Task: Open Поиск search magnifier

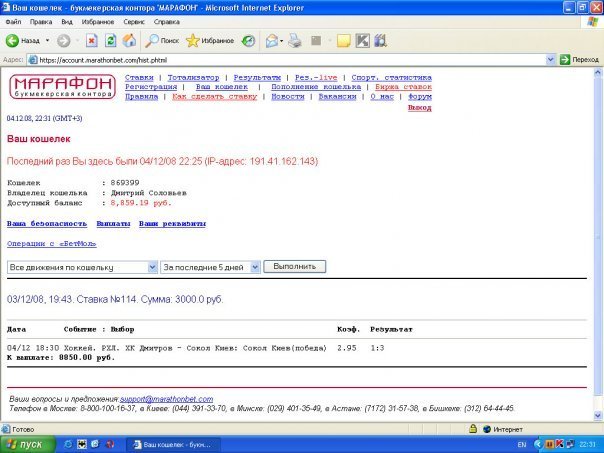Action: click(x=162, y=40)
